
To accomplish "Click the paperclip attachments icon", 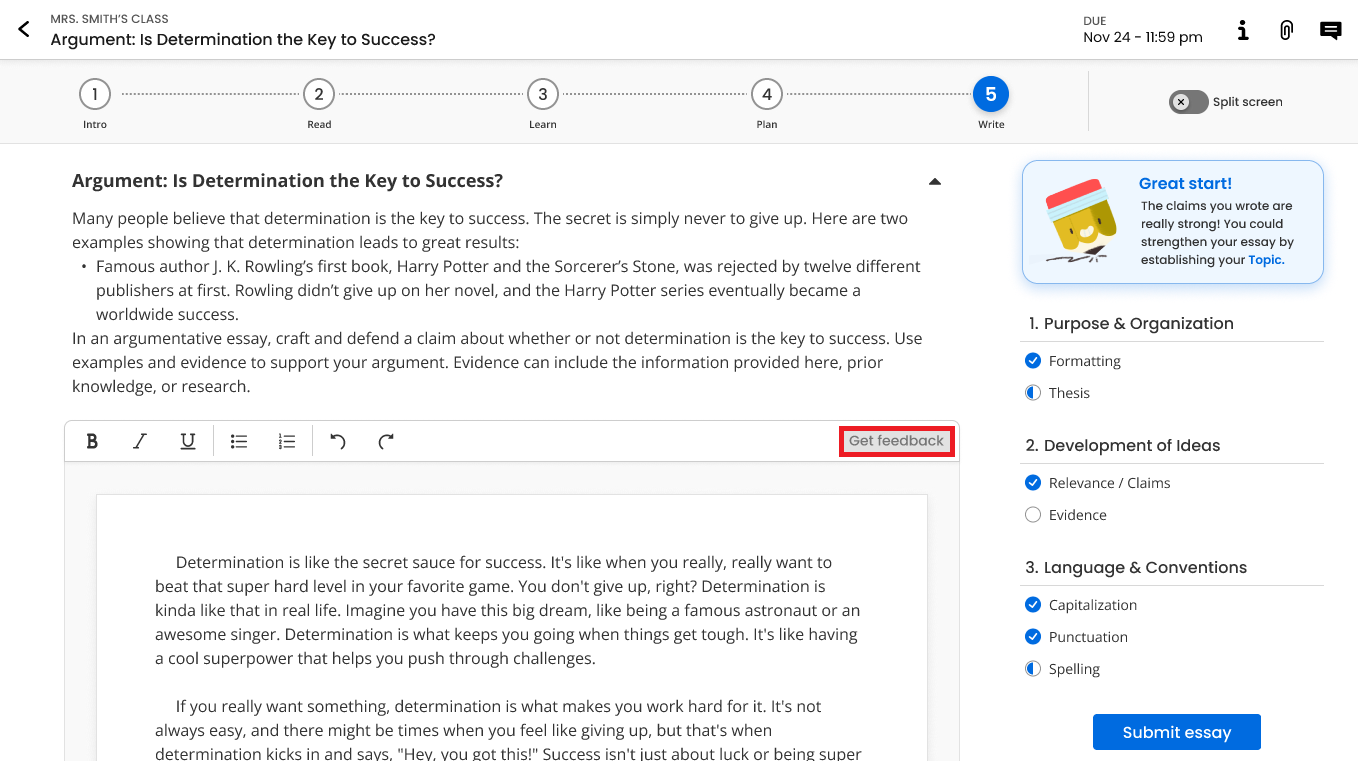I will [x=1286, y=30].
